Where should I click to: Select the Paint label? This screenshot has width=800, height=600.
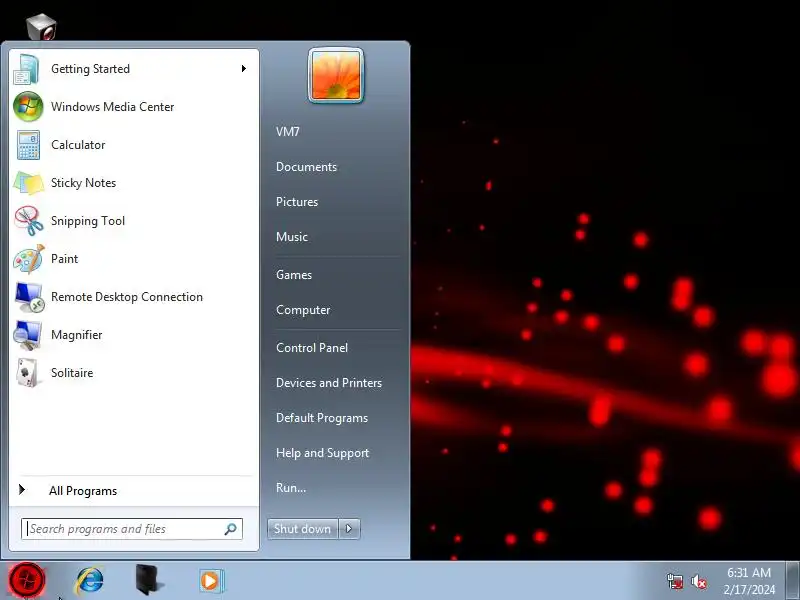[64, 259]
